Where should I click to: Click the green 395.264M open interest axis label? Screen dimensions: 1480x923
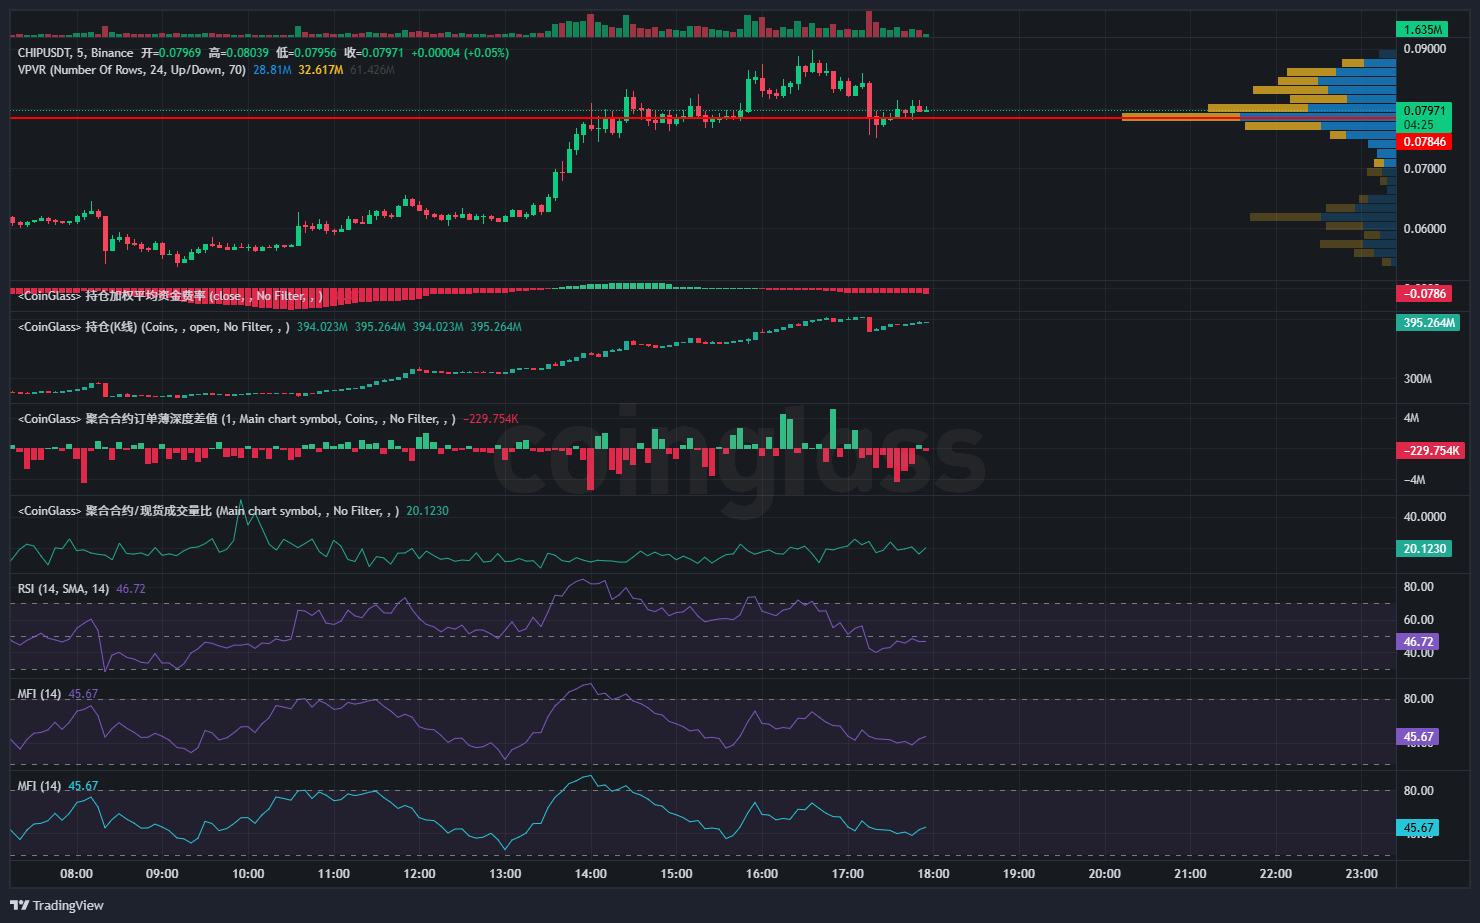click(x=1428, y=323)
